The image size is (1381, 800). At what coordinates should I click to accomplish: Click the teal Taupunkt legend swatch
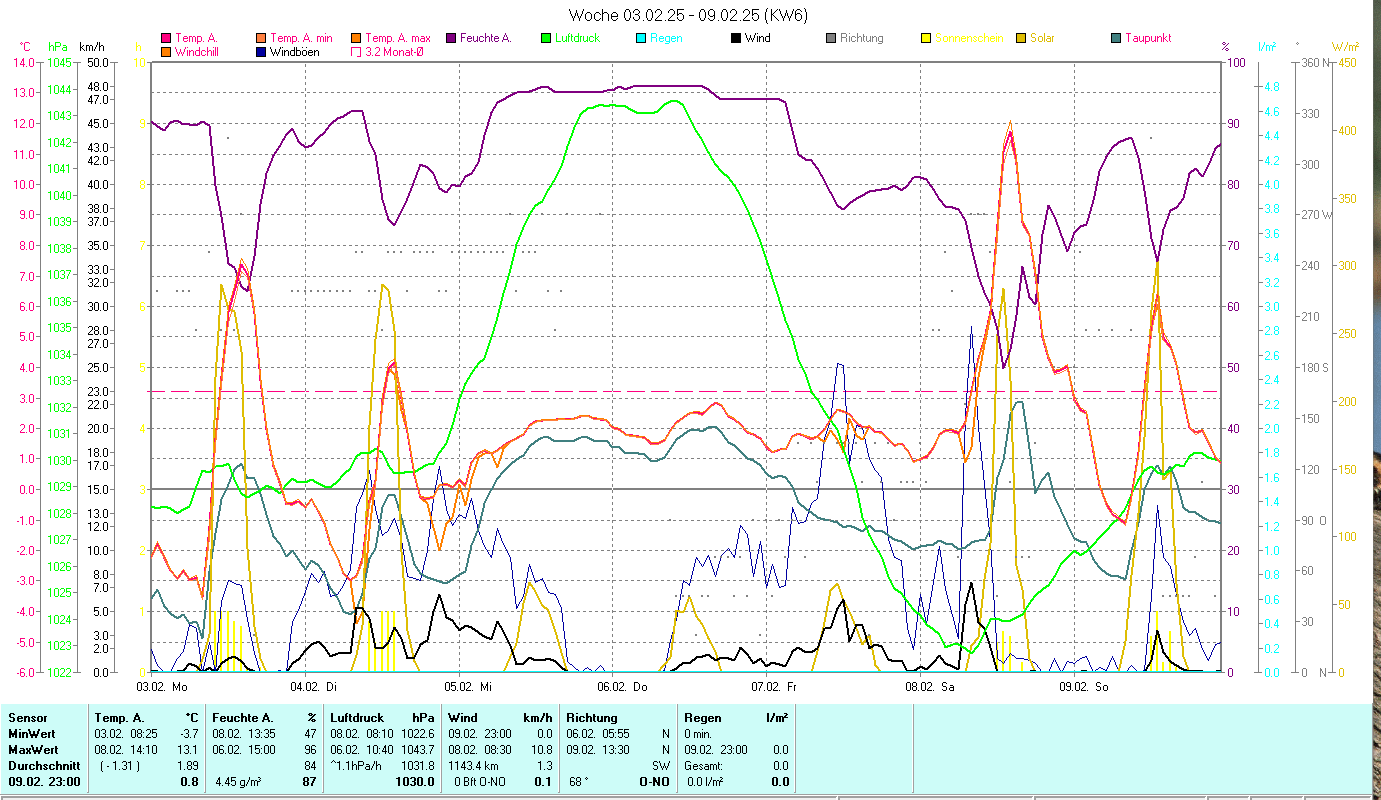coord(1116,38)
